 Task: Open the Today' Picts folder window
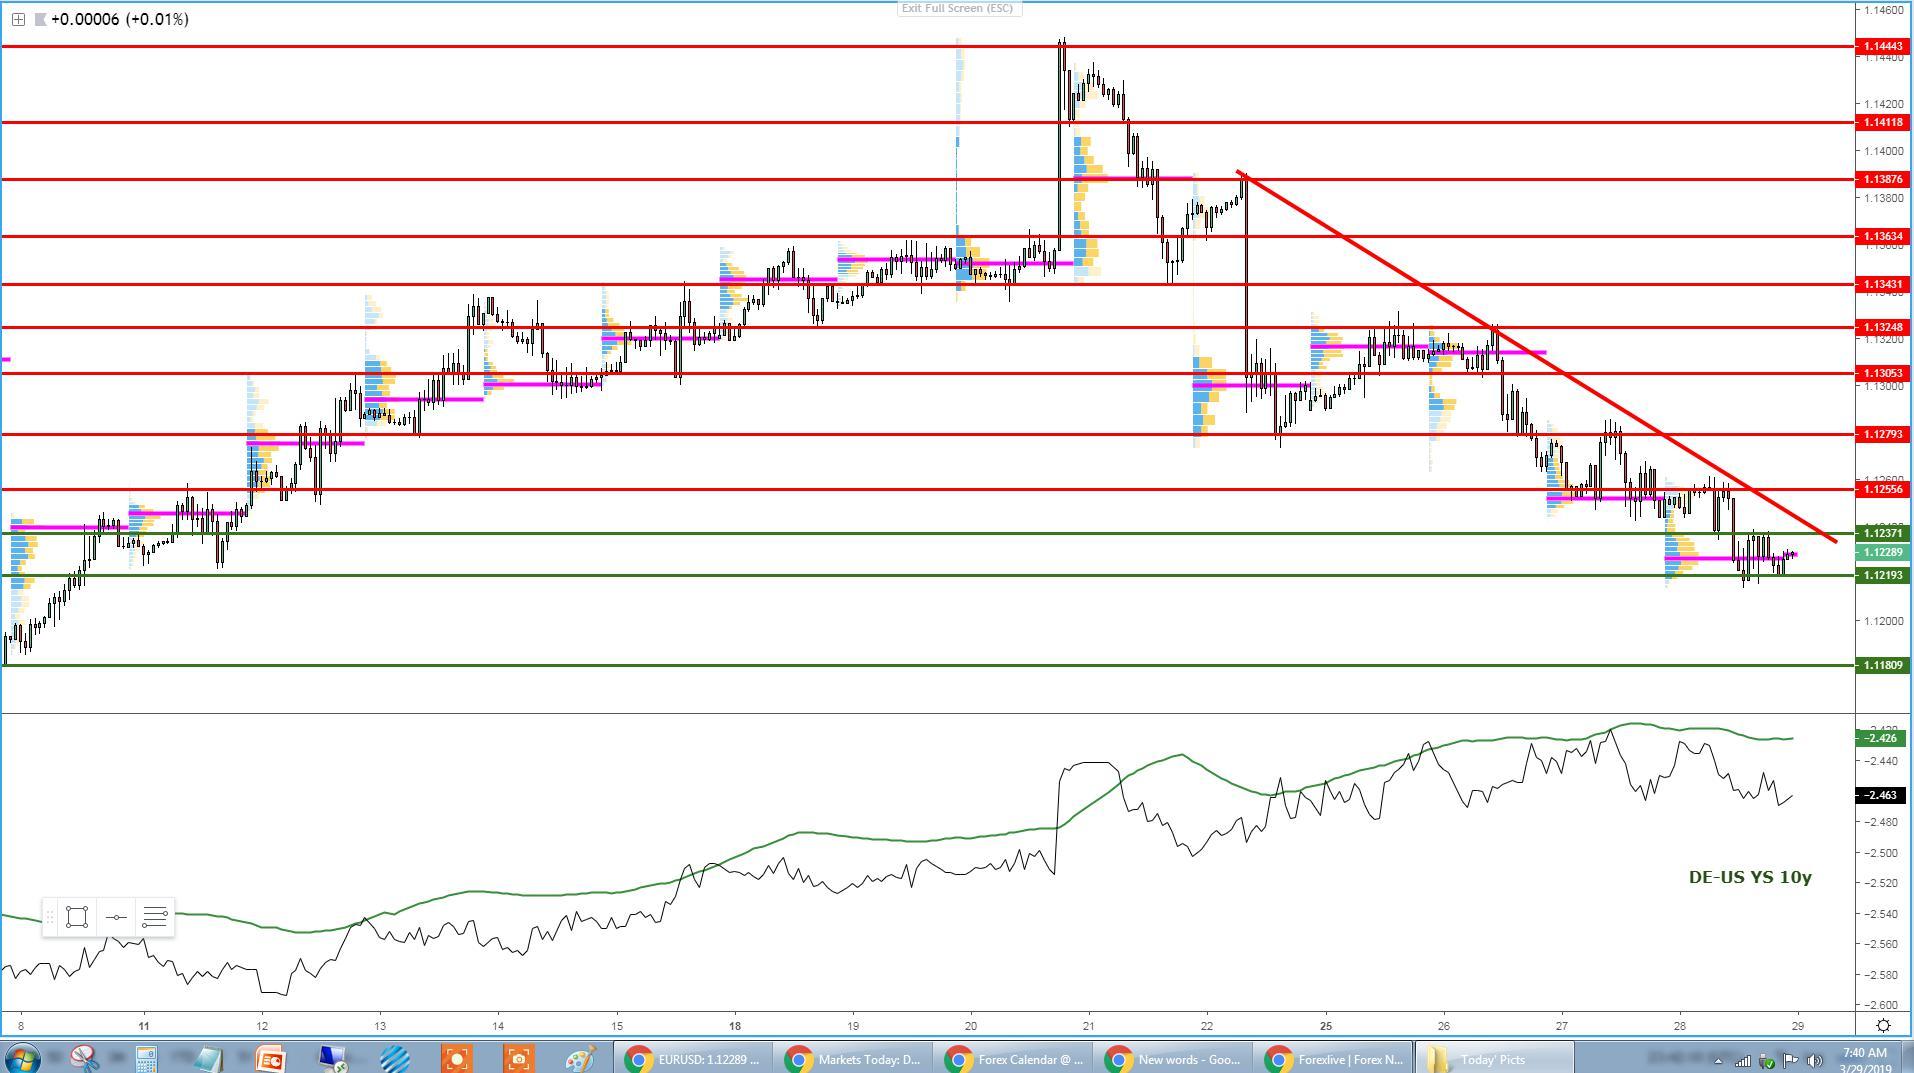(1493, 1059)
